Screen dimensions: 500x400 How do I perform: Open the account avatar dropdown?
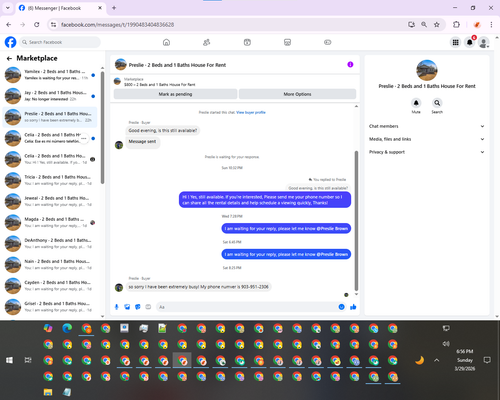pos(484,42)
